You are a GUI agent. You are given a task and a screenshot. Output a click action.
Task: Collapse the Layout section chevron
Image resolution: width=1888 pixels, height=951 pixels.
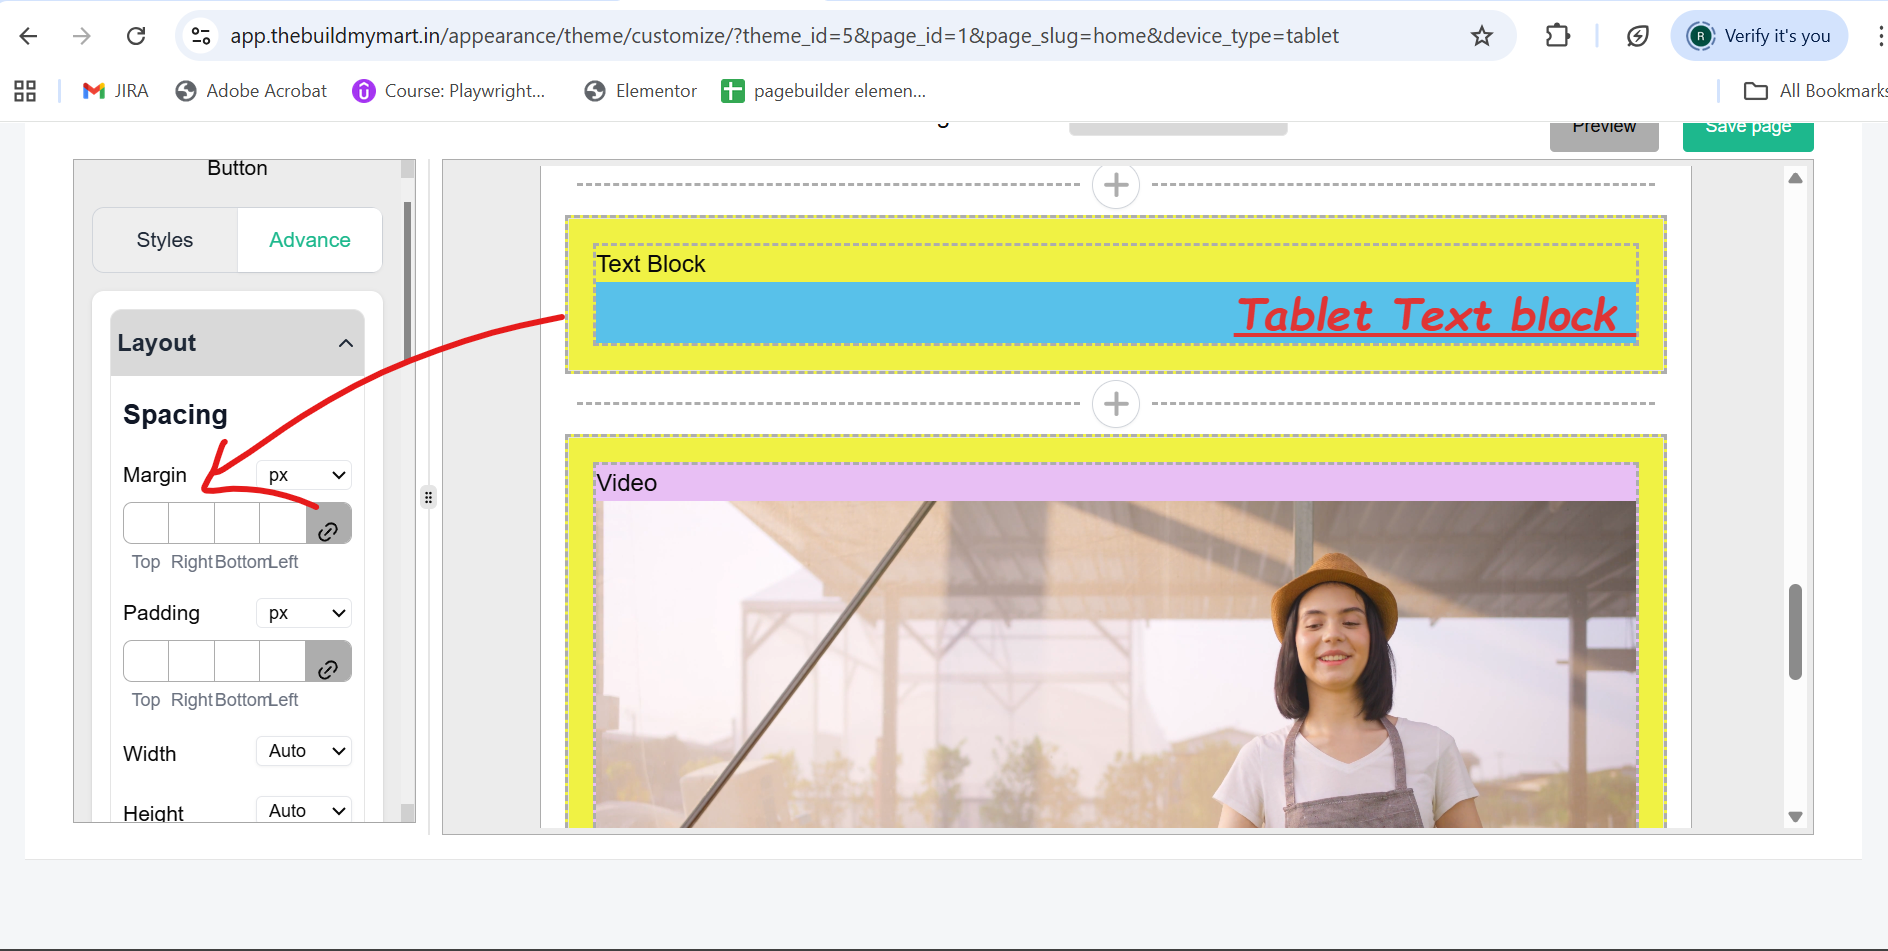[x=346, y=343]
